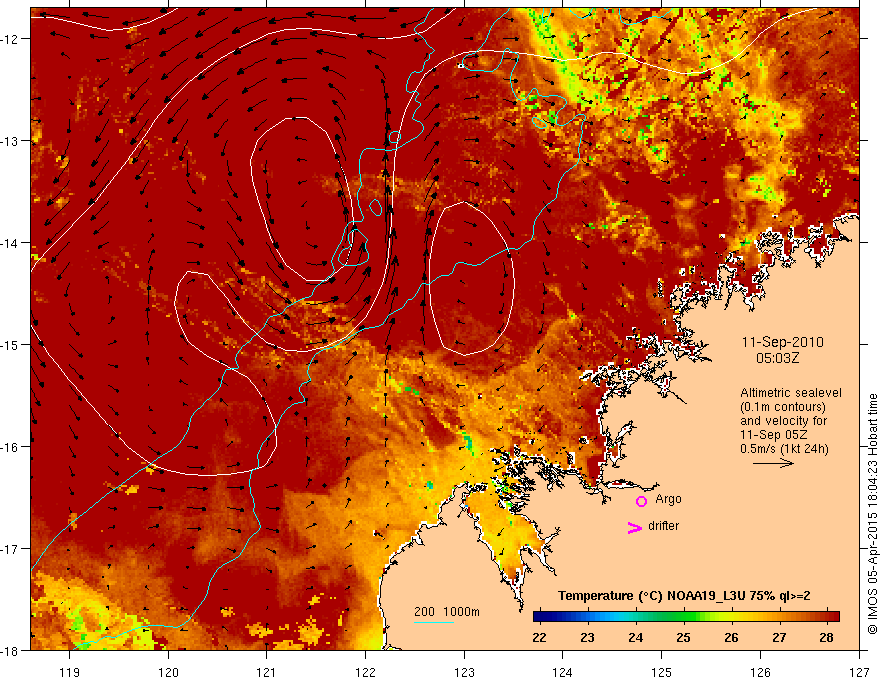
Task: Click latitude axis label '-14'
Action: point(10,243)
